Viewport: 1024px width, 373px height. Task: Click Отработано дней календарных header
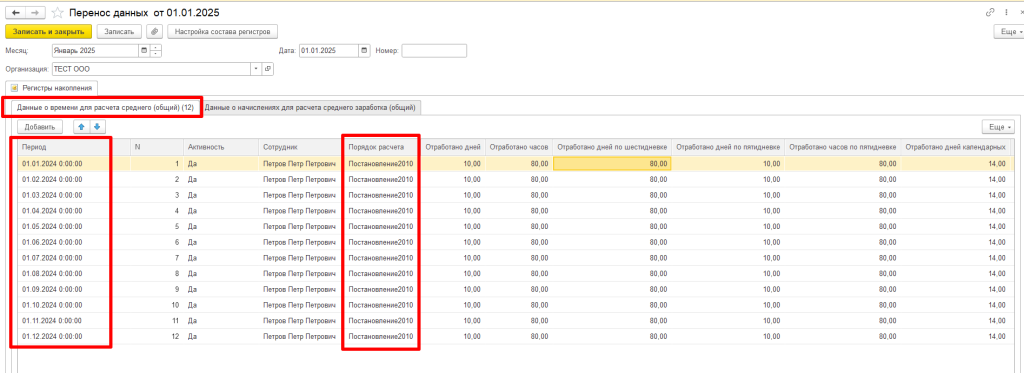coord(956,148)
